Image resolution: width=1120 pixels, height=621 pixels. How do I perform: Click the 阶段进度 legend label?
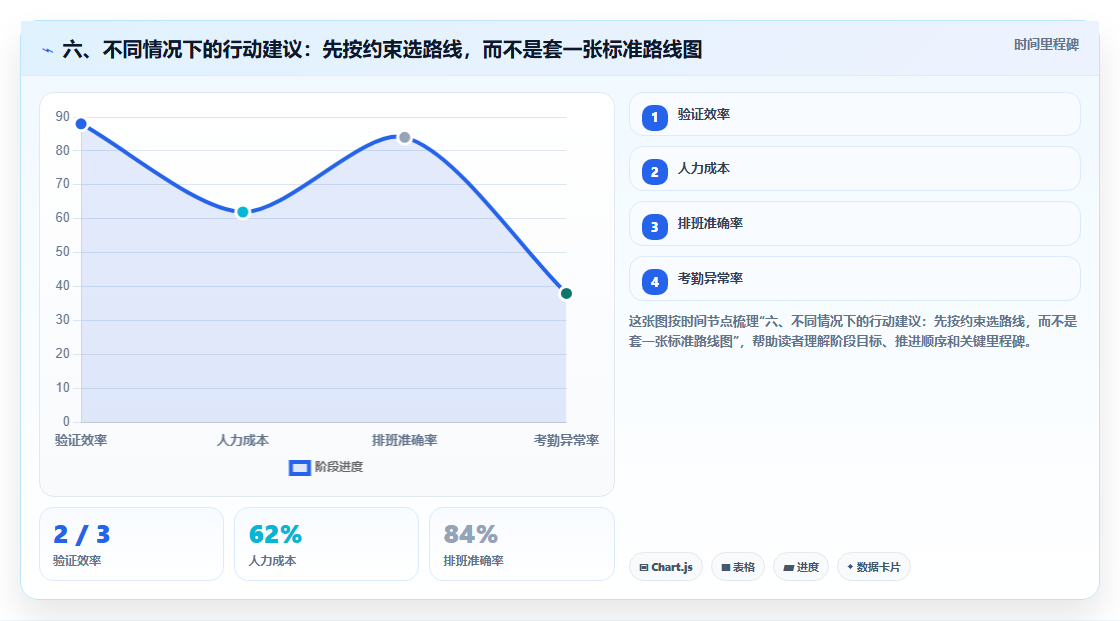(x=339, y=467)
